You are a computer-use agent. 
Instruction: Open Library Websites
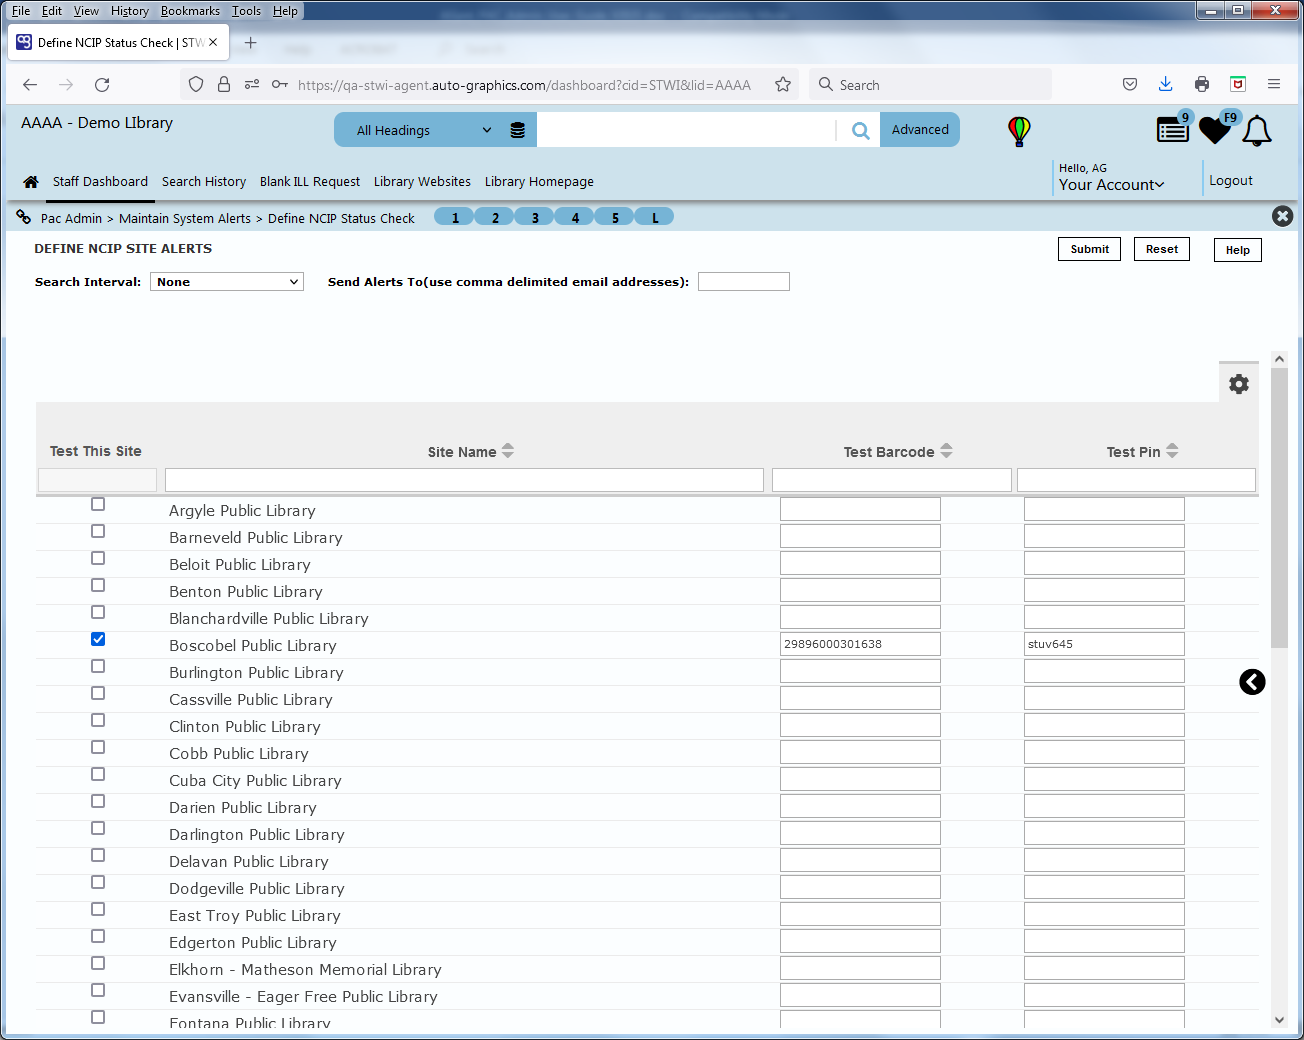[x=422, y=182]
